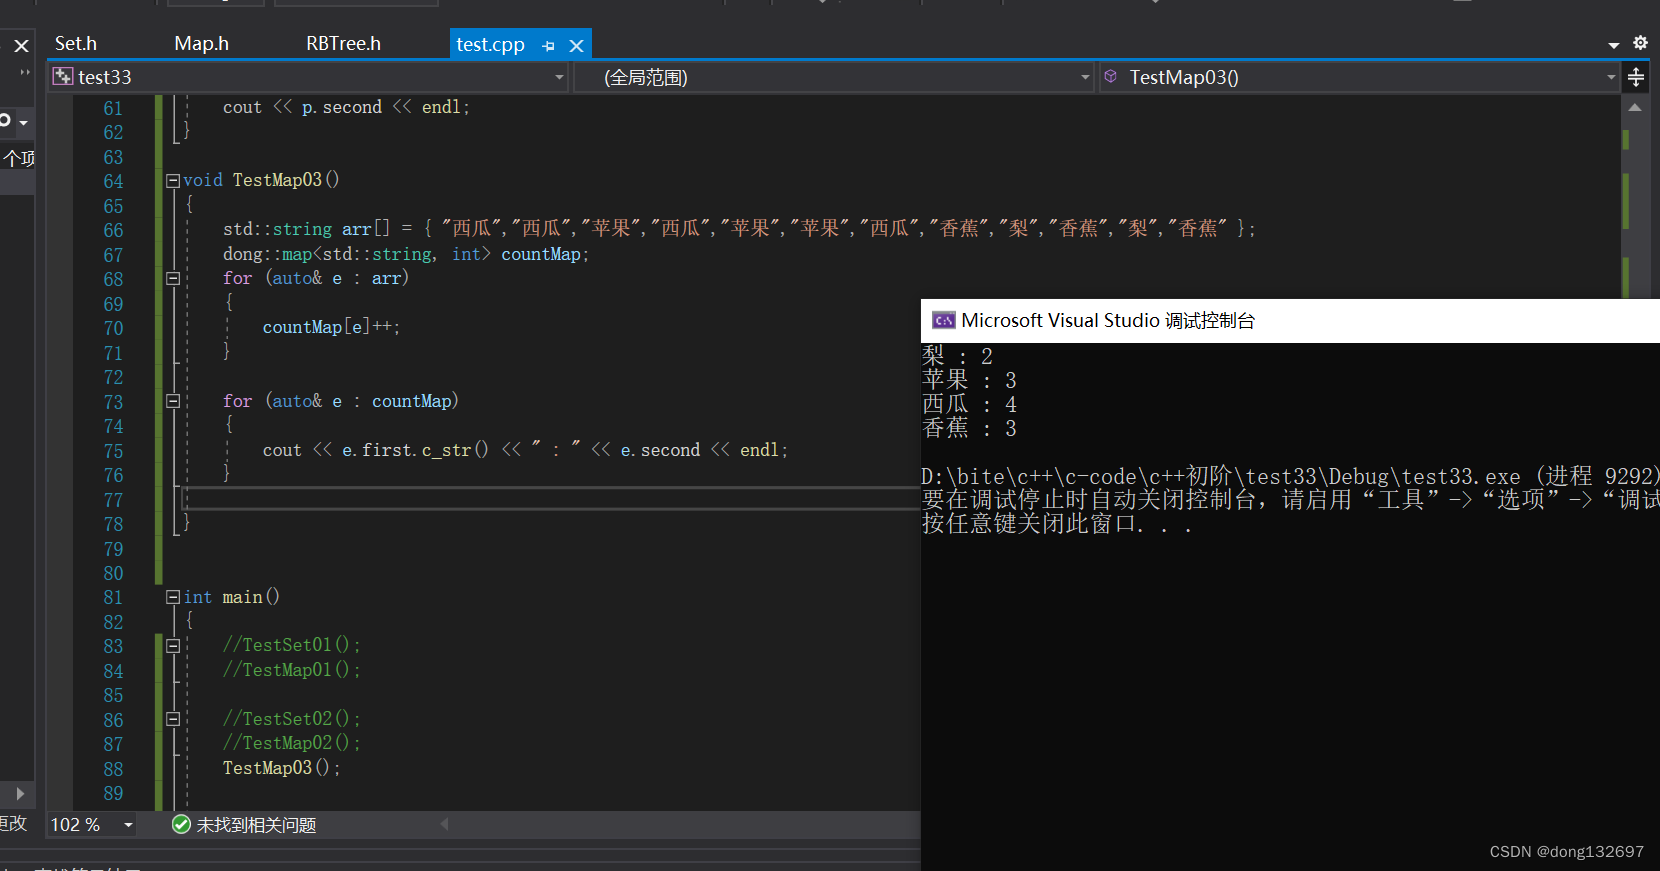This screenshot has height=871, width=1660.
Task: Collapse the int main() function
Action: point(173,597)
